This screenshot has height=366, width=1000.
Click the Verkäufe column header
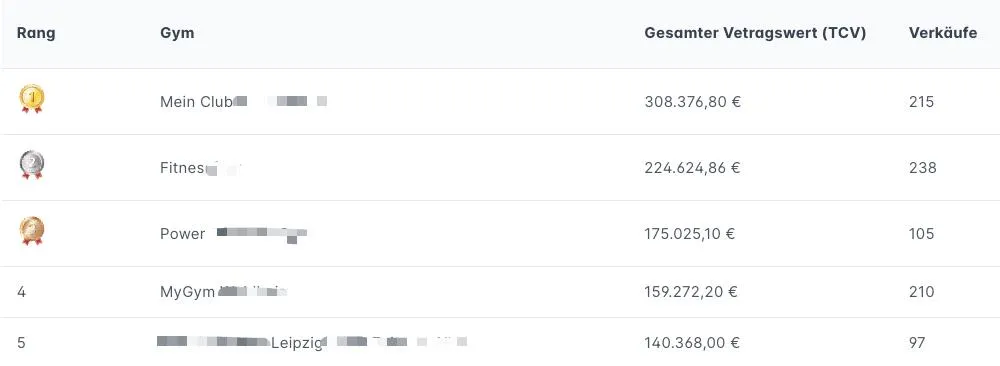click(943, 33)
